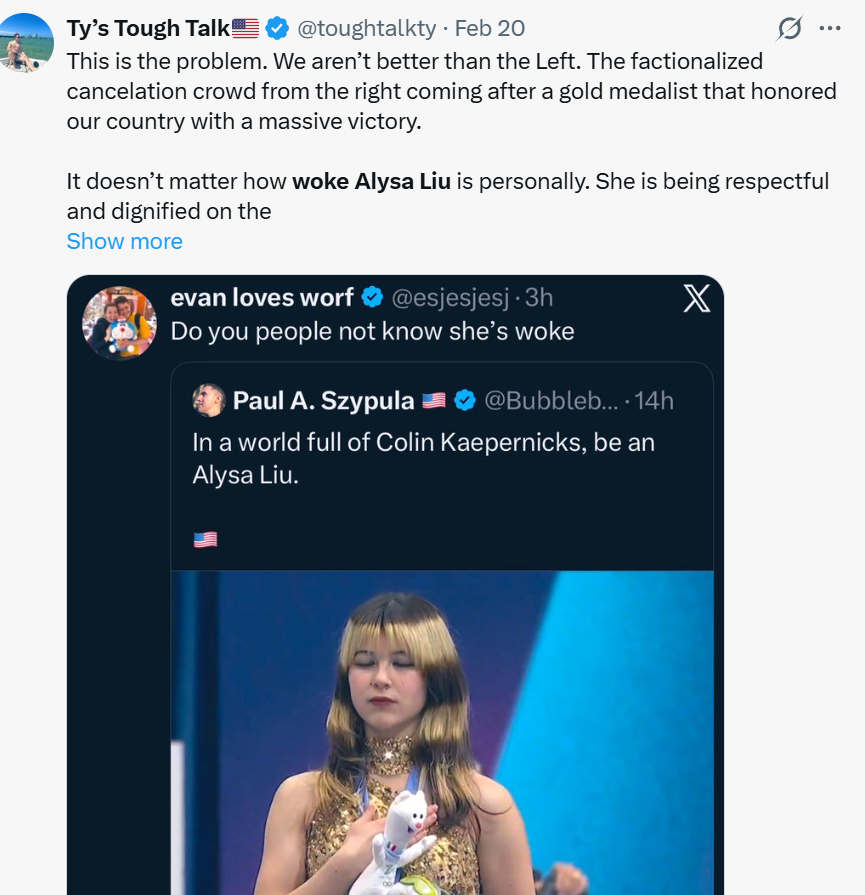Image resolution: width=865 pixels, height=895 pixels.
Task: Open the three-dot More options menu
Action: pos(830,28)
